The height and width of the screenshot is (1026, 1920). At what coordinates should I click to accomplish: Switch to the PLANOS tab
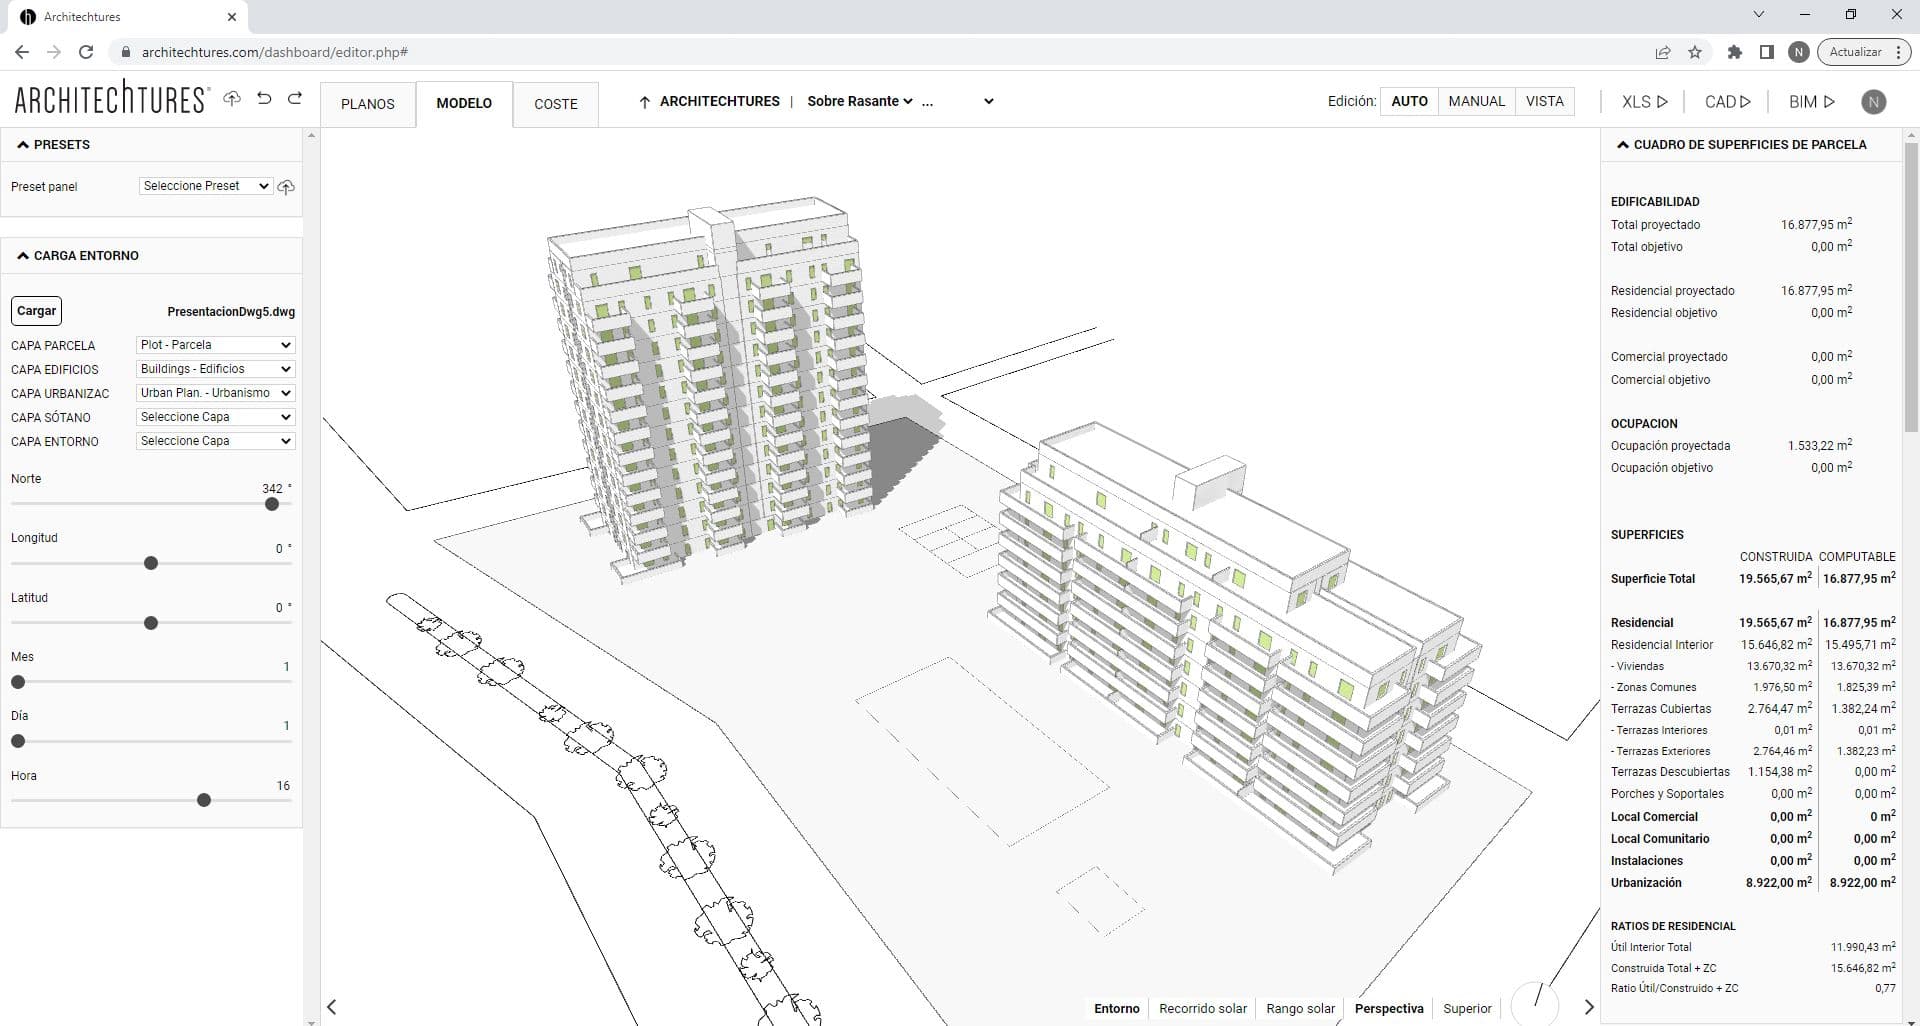pos(368,104)
